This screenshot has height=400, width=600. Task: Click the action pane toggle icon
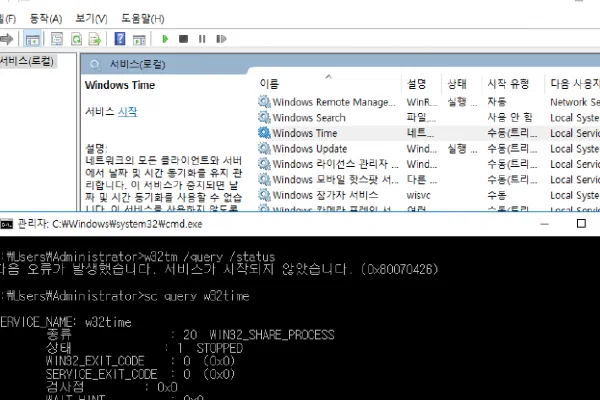(139, 39)
